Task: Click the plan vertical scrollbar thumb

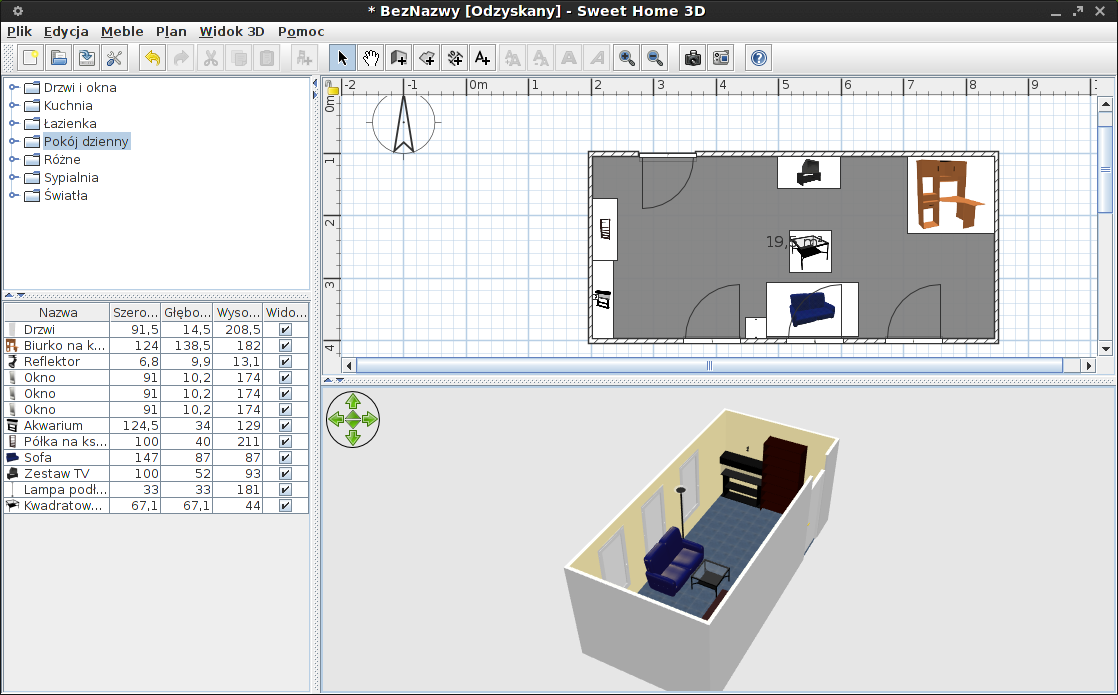Action: pyautogui.click(x=1105, y=170)
